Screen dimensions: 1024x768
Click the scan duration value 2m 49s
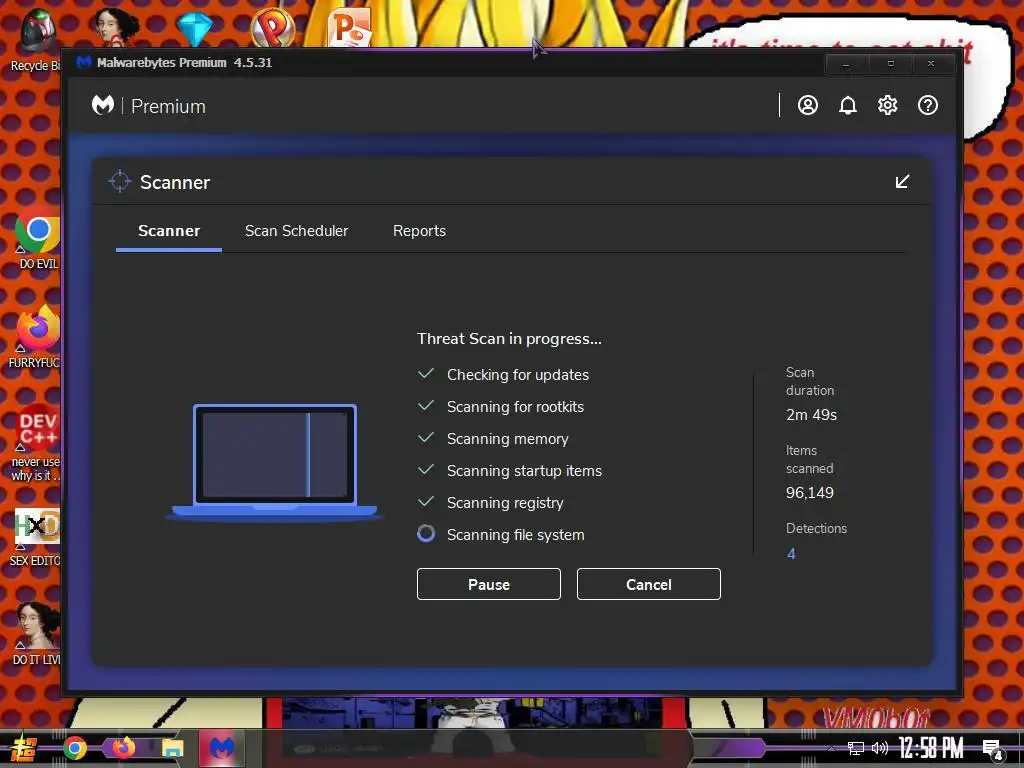tap(811, 415)
